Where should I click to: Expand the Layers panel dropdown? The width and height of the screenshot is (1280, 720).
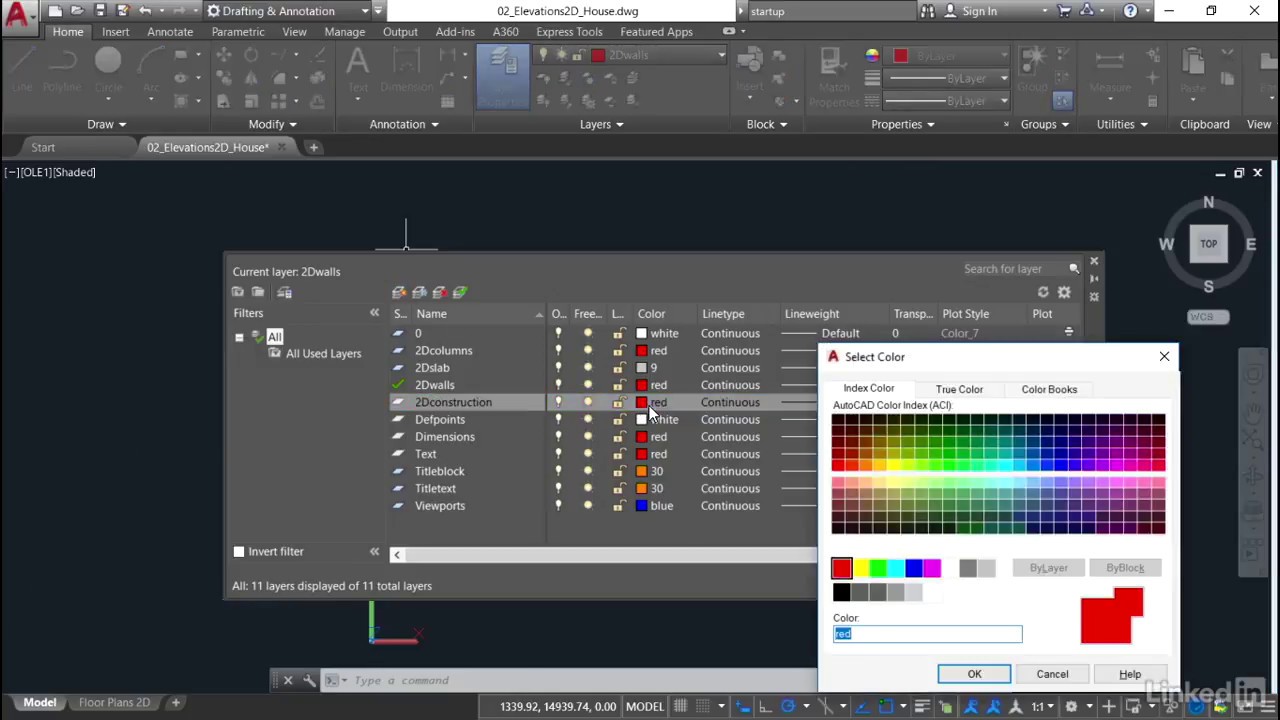(x=602, y=124)
